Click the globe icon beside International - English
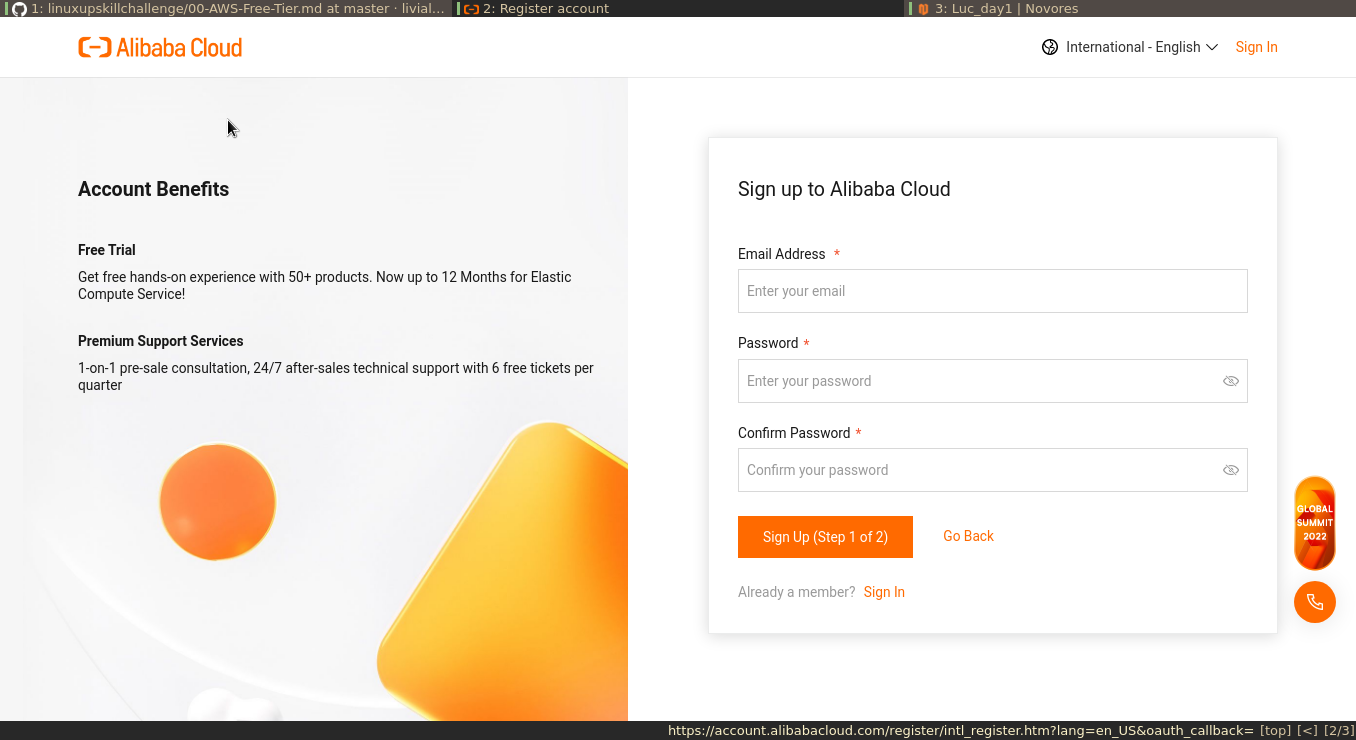 click(x=1050, y=47)
